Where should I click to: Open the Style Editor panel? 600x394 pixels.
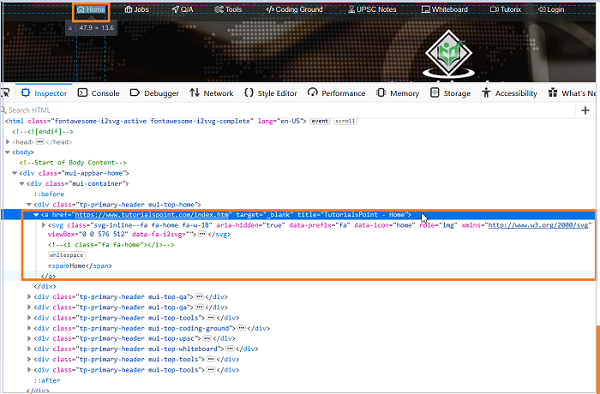[x=271, y=93]
